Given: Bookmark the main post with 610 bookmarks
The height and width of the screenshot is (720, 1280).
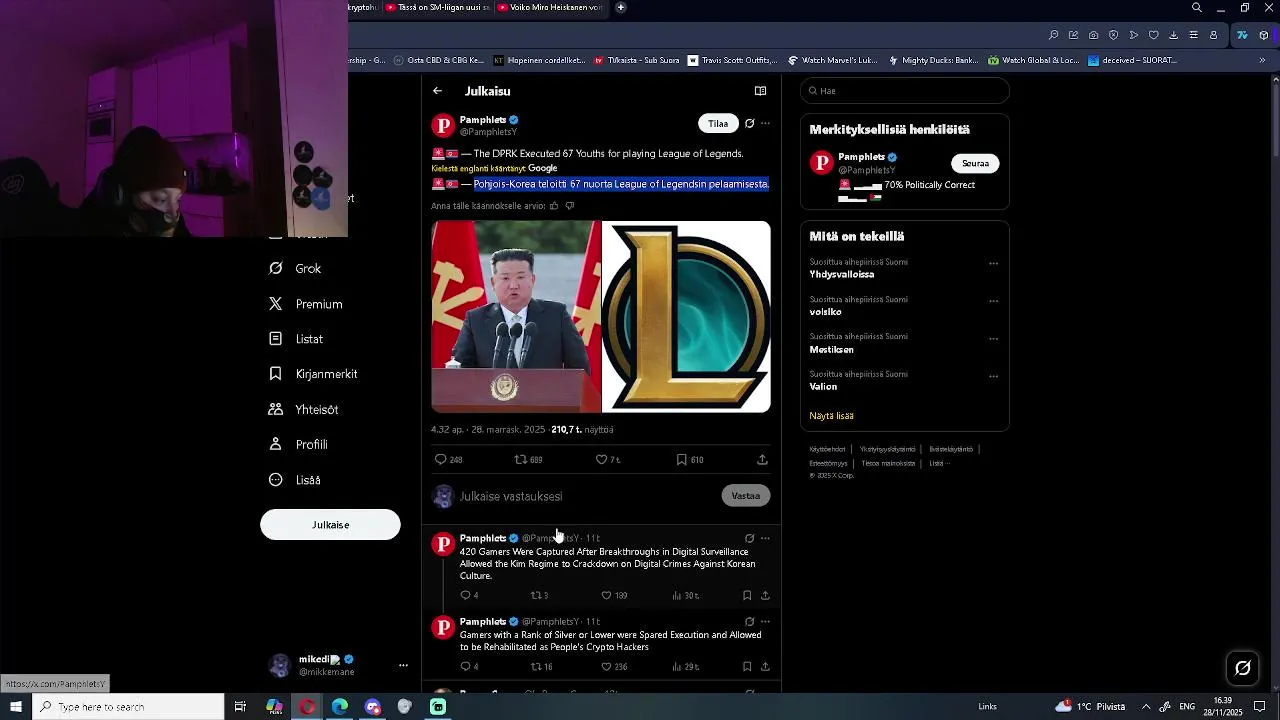Looking at the screenshot, I should point(690,460).
